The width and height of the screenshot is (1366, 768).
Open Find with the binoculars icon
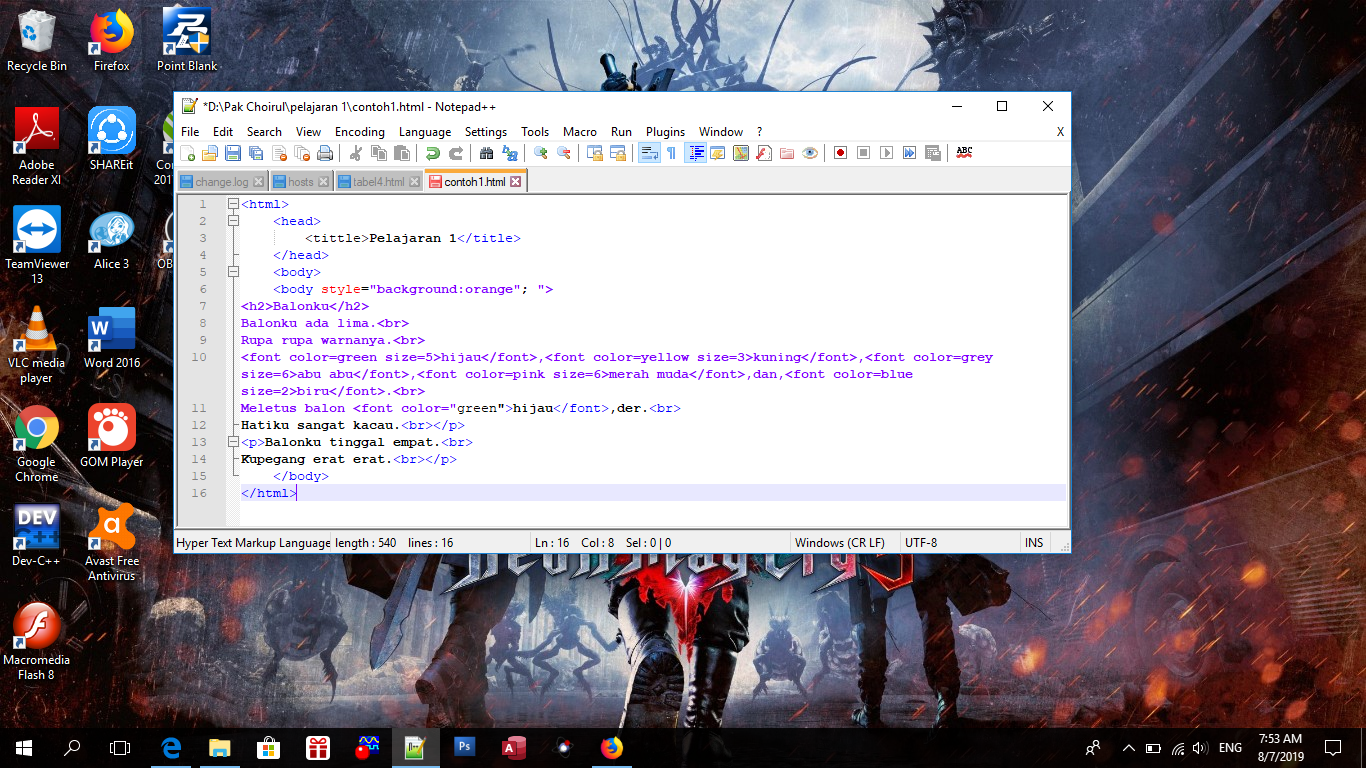(487, 153)
